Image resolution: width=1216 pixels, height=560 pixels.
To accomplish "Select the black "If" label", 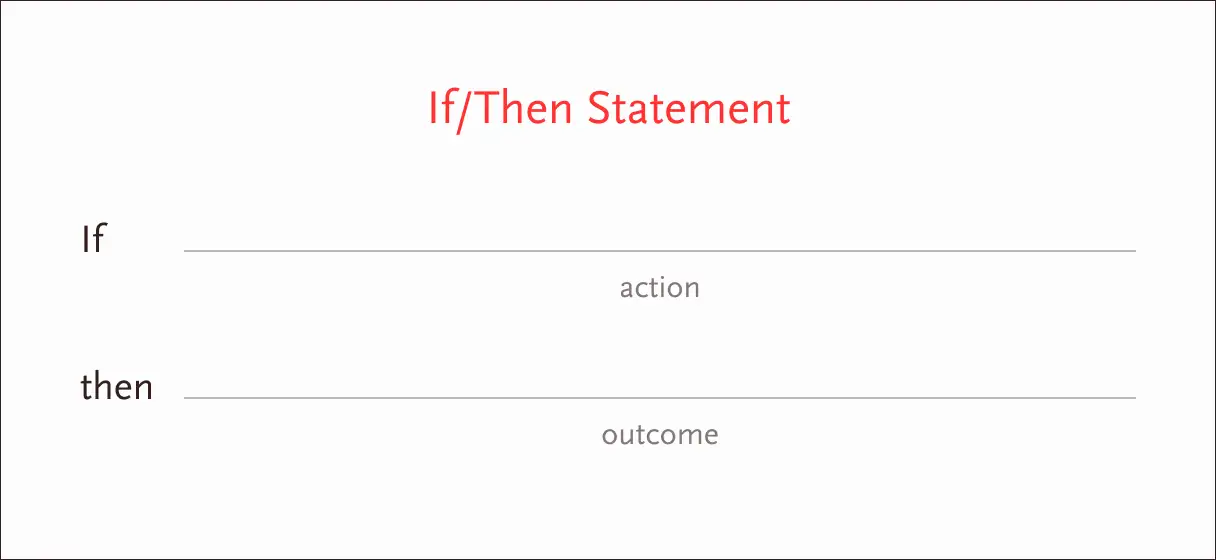I will [x=93, y=240].
